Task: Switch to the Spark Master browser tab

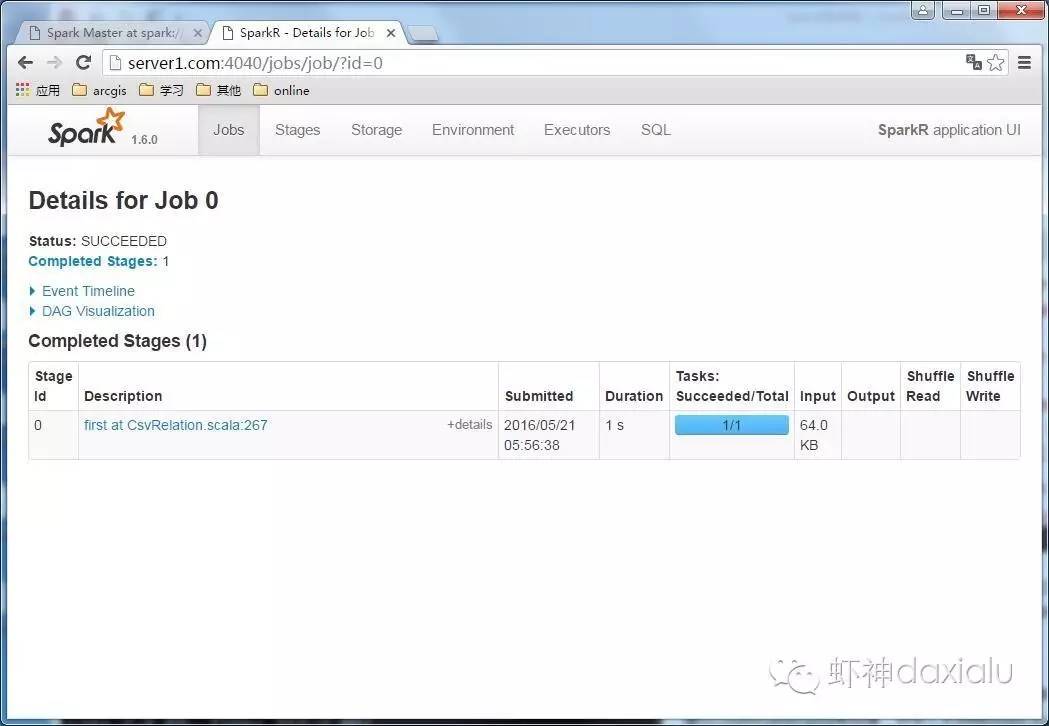Action: 114,33
